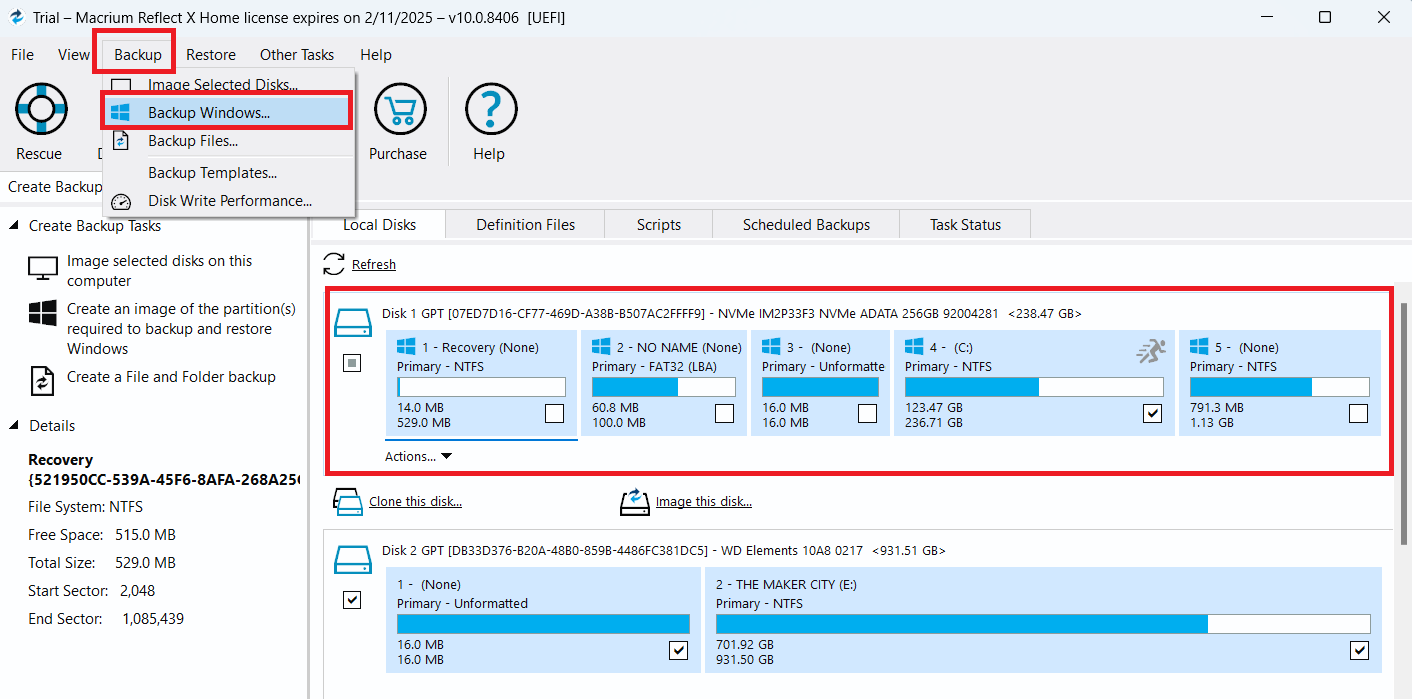Switch to the Scheduled Backups tab
Viewport: 1412px width, 699px height.
click(806, 225)
